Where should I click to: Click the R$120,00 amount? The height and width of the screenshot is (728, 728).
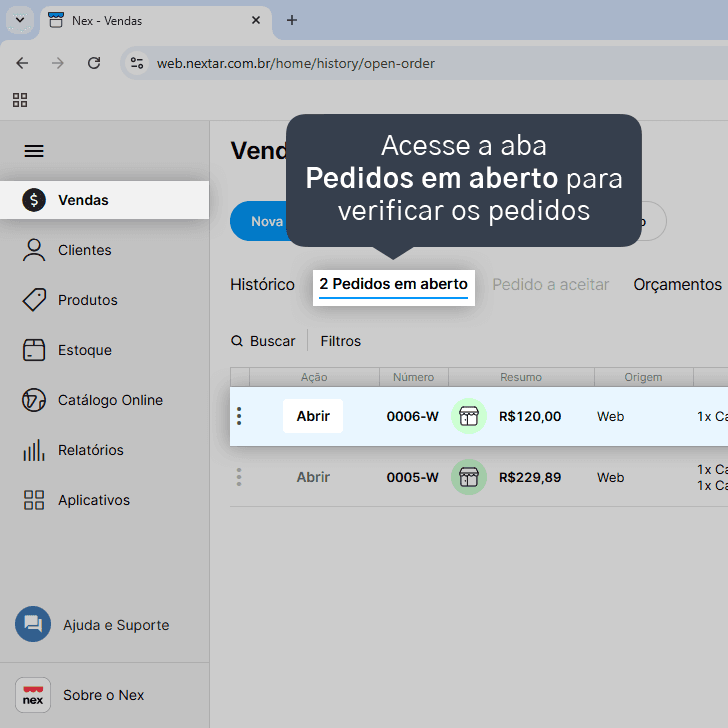pos(530,416)
